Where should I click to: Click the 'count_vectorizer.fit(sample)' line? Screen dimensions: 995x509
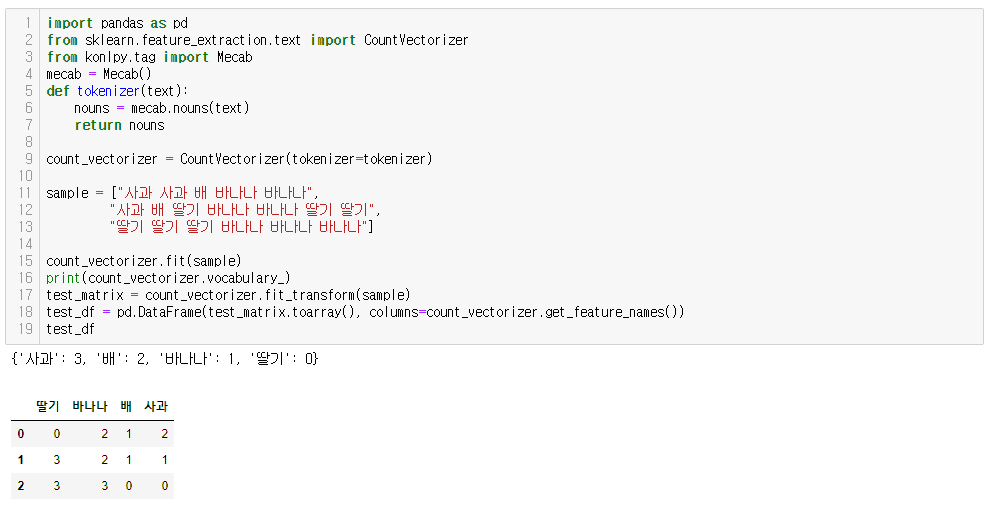pyautogui.click(x=144, y=261)
